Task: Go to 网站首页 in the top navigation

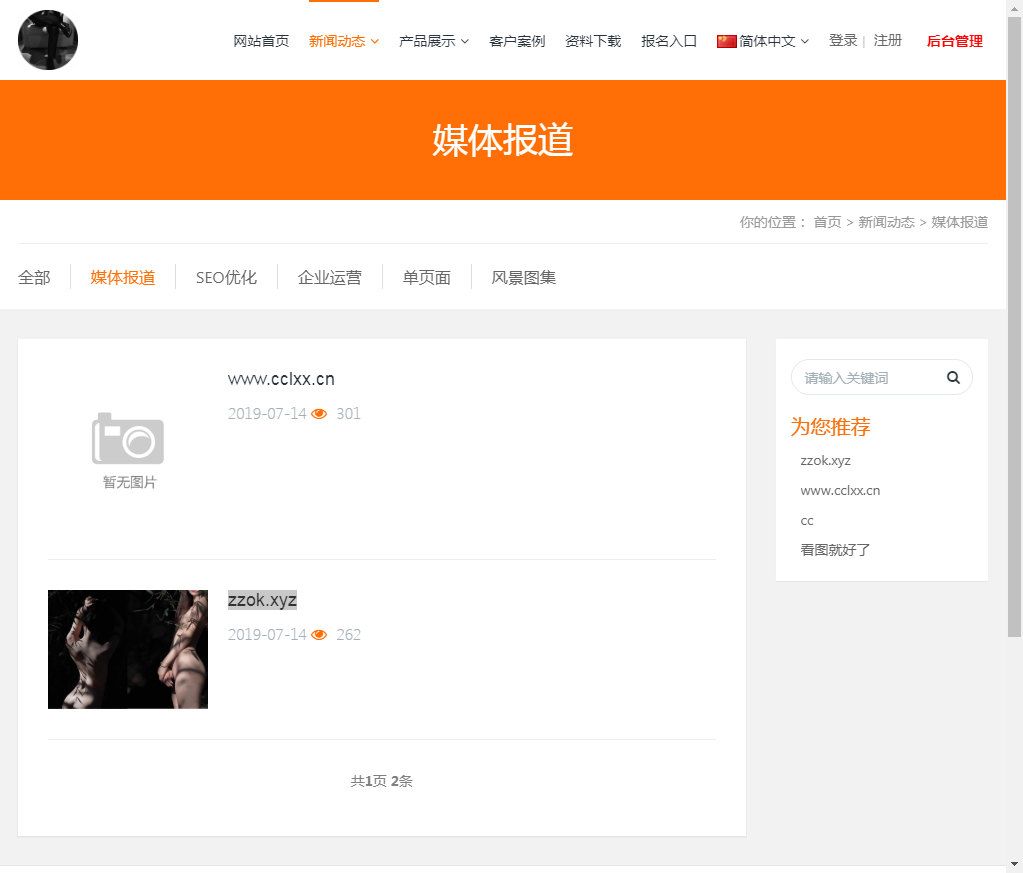Action: click(x=261, y=41)
